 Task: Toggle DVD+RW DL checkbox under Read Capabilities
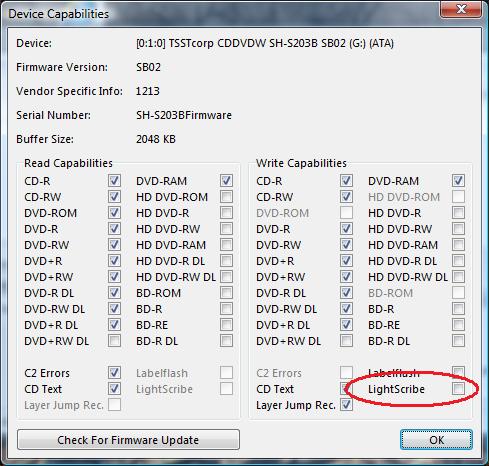(114, 341)
